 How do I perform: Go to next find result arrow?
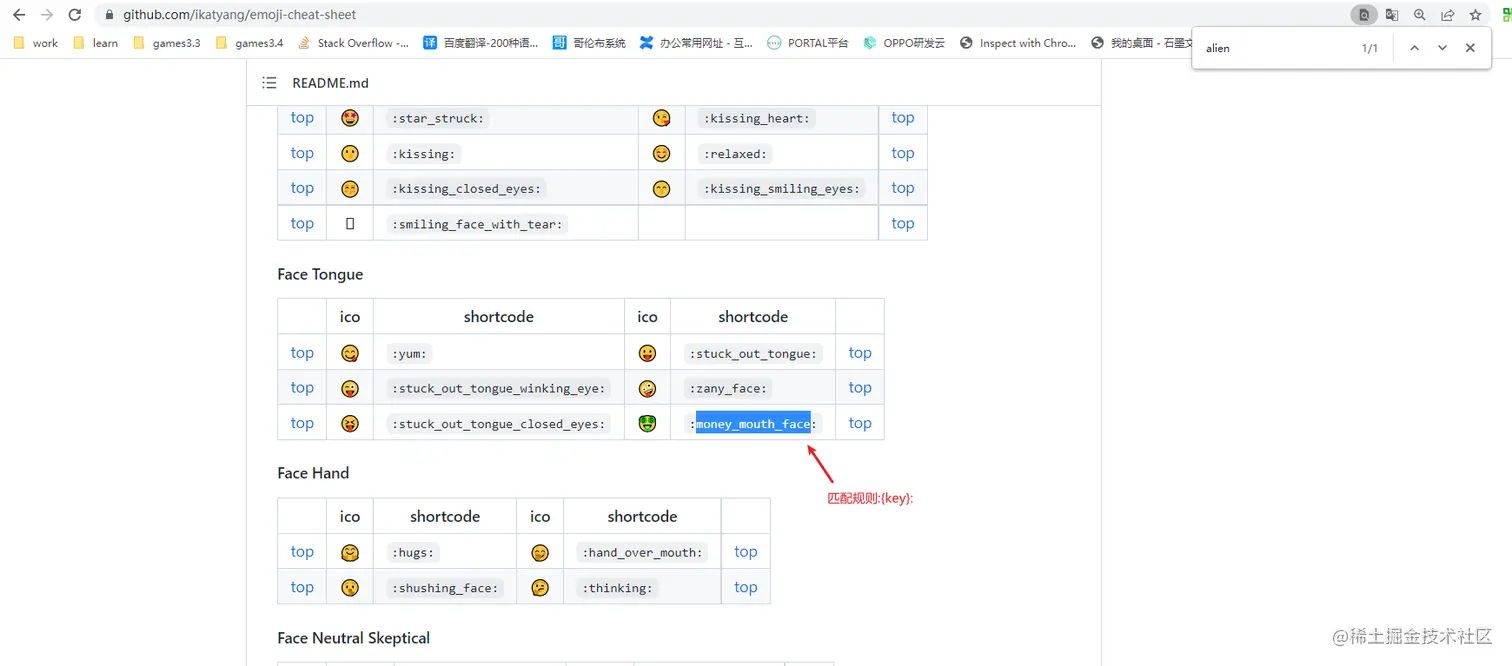1442,48
